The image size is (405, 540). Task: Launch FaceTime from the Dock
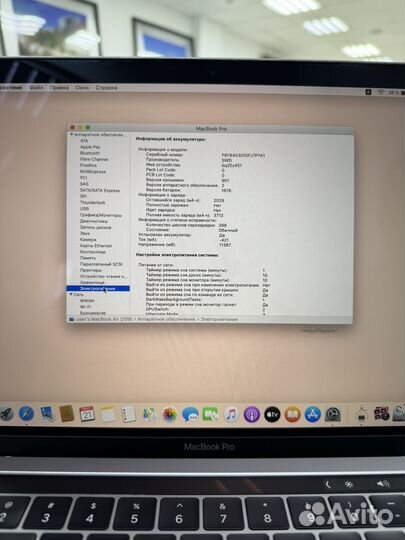[x=210, y=414]
